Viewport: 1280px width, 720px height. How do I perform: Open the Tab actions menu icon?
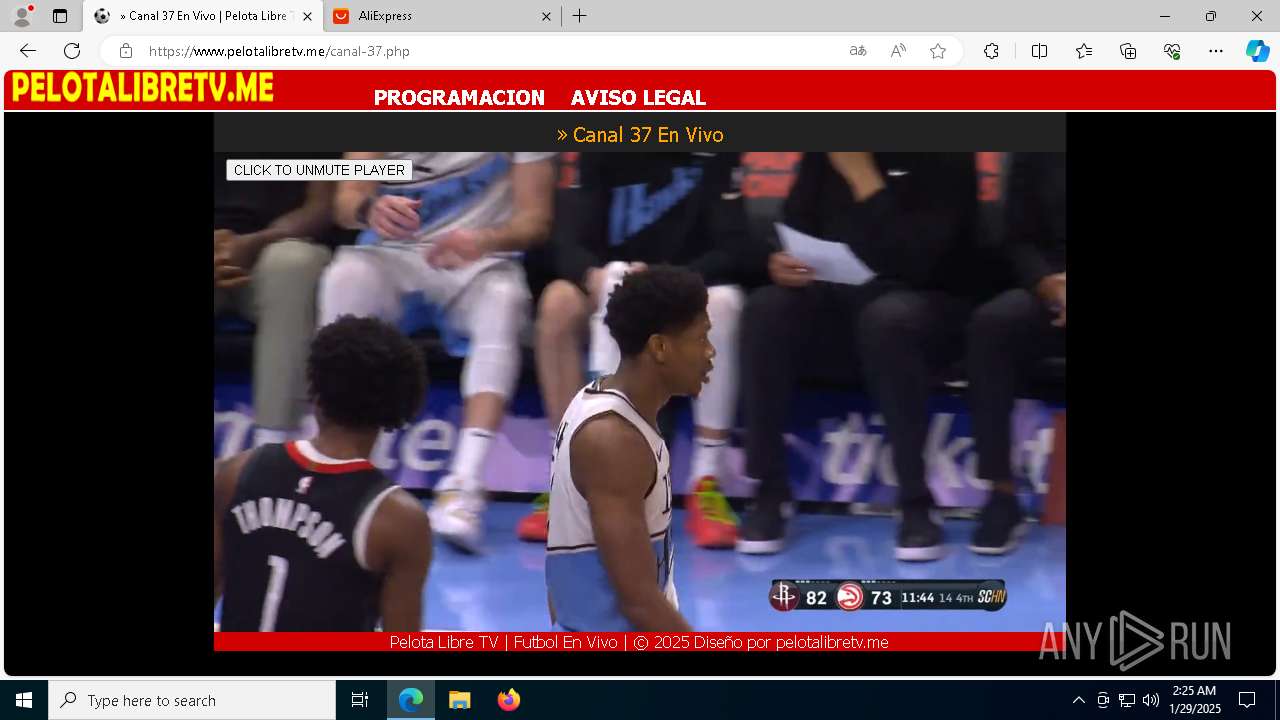pos(60,16)
